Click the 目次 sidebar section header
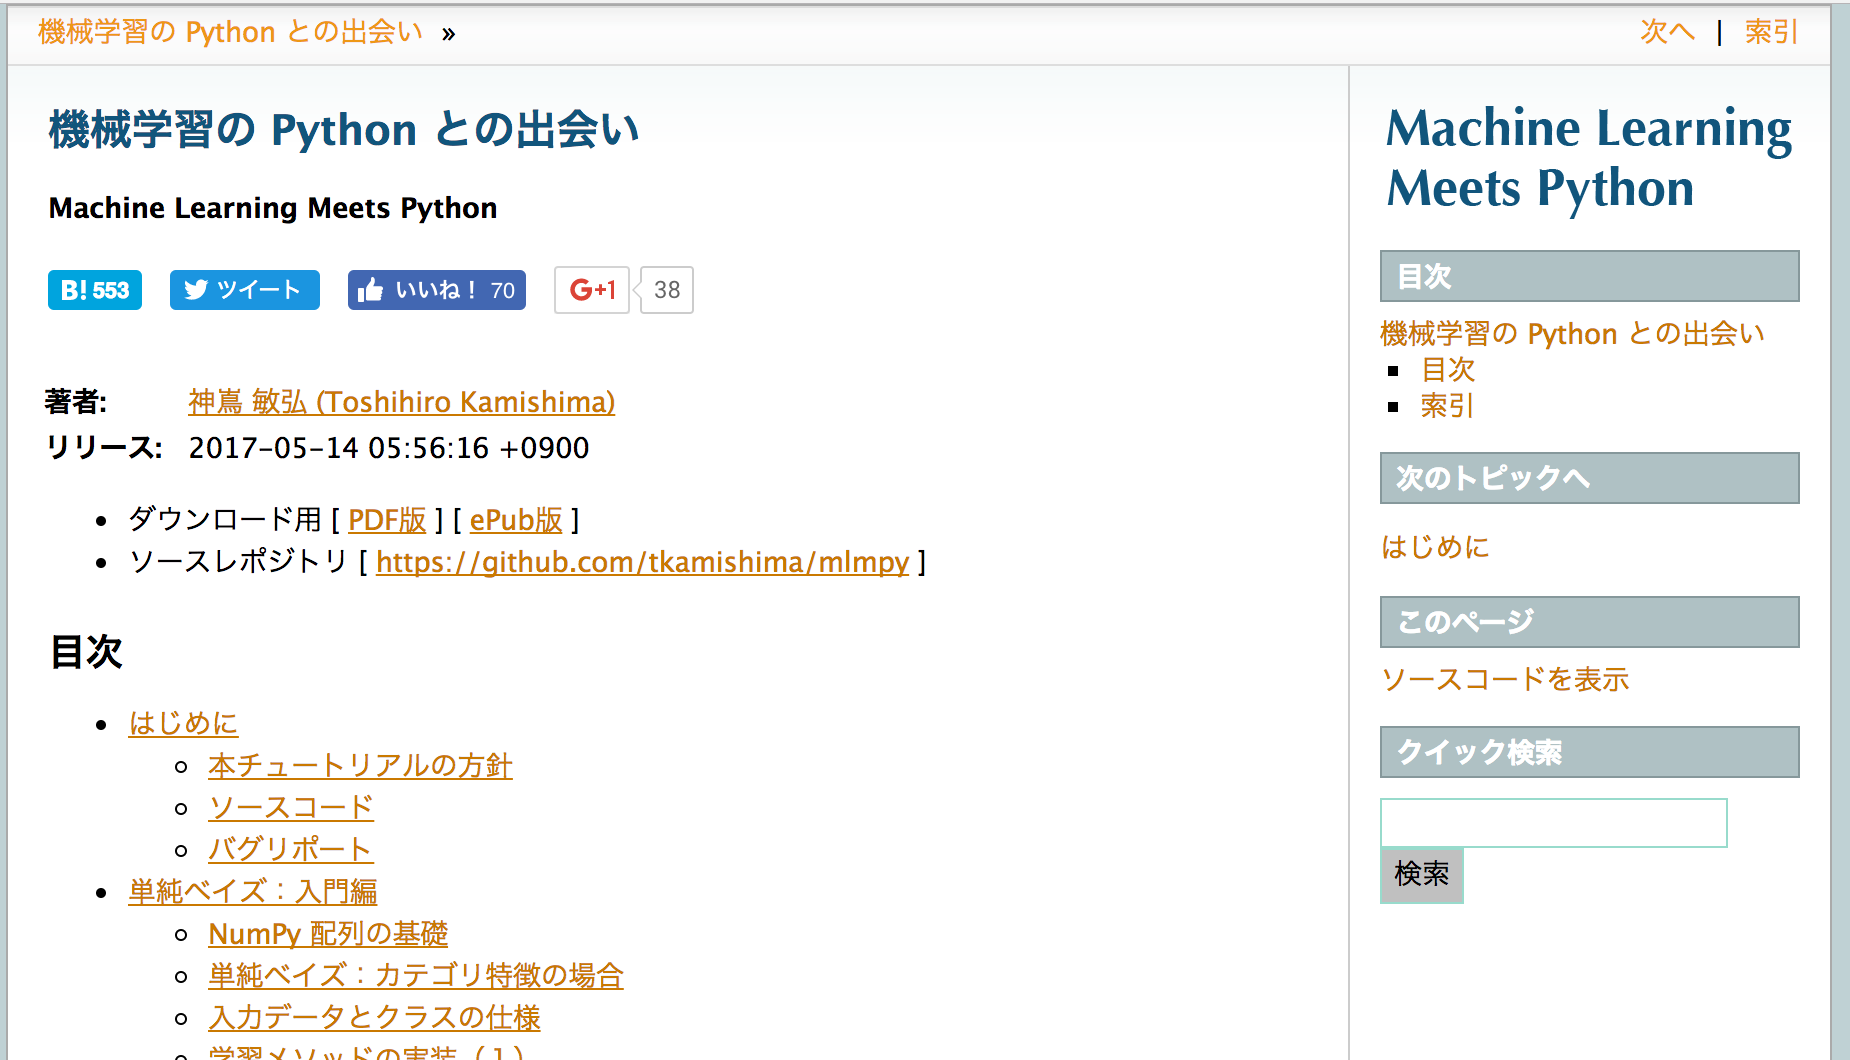The image size is (1850, 1060). pos(1590,276)
